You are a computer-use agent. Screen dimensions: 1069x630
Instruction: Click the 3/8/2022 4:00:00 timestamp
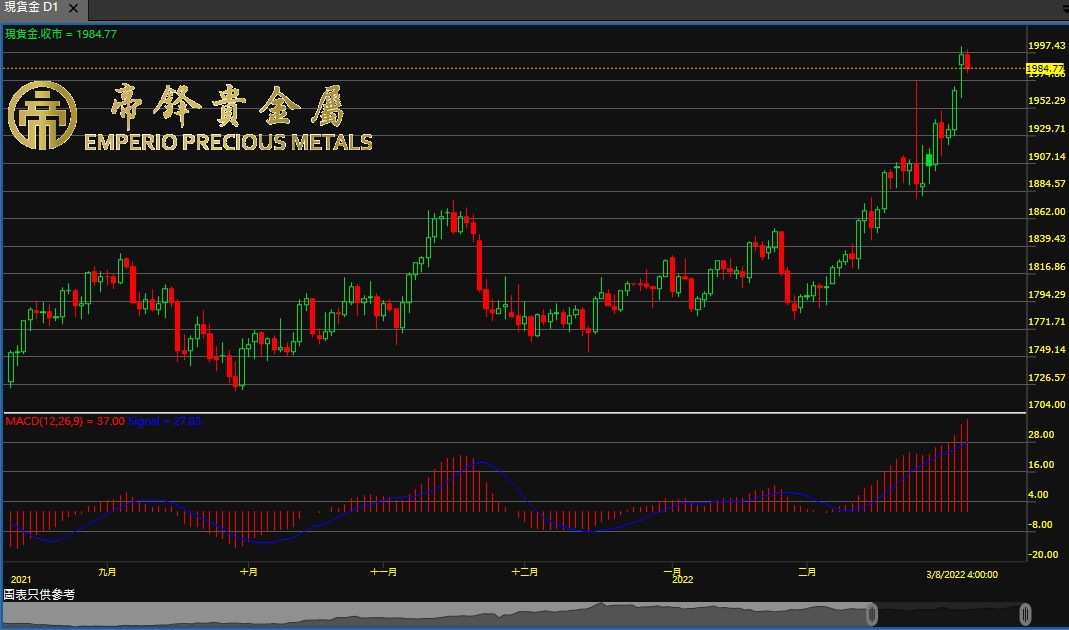962,575
